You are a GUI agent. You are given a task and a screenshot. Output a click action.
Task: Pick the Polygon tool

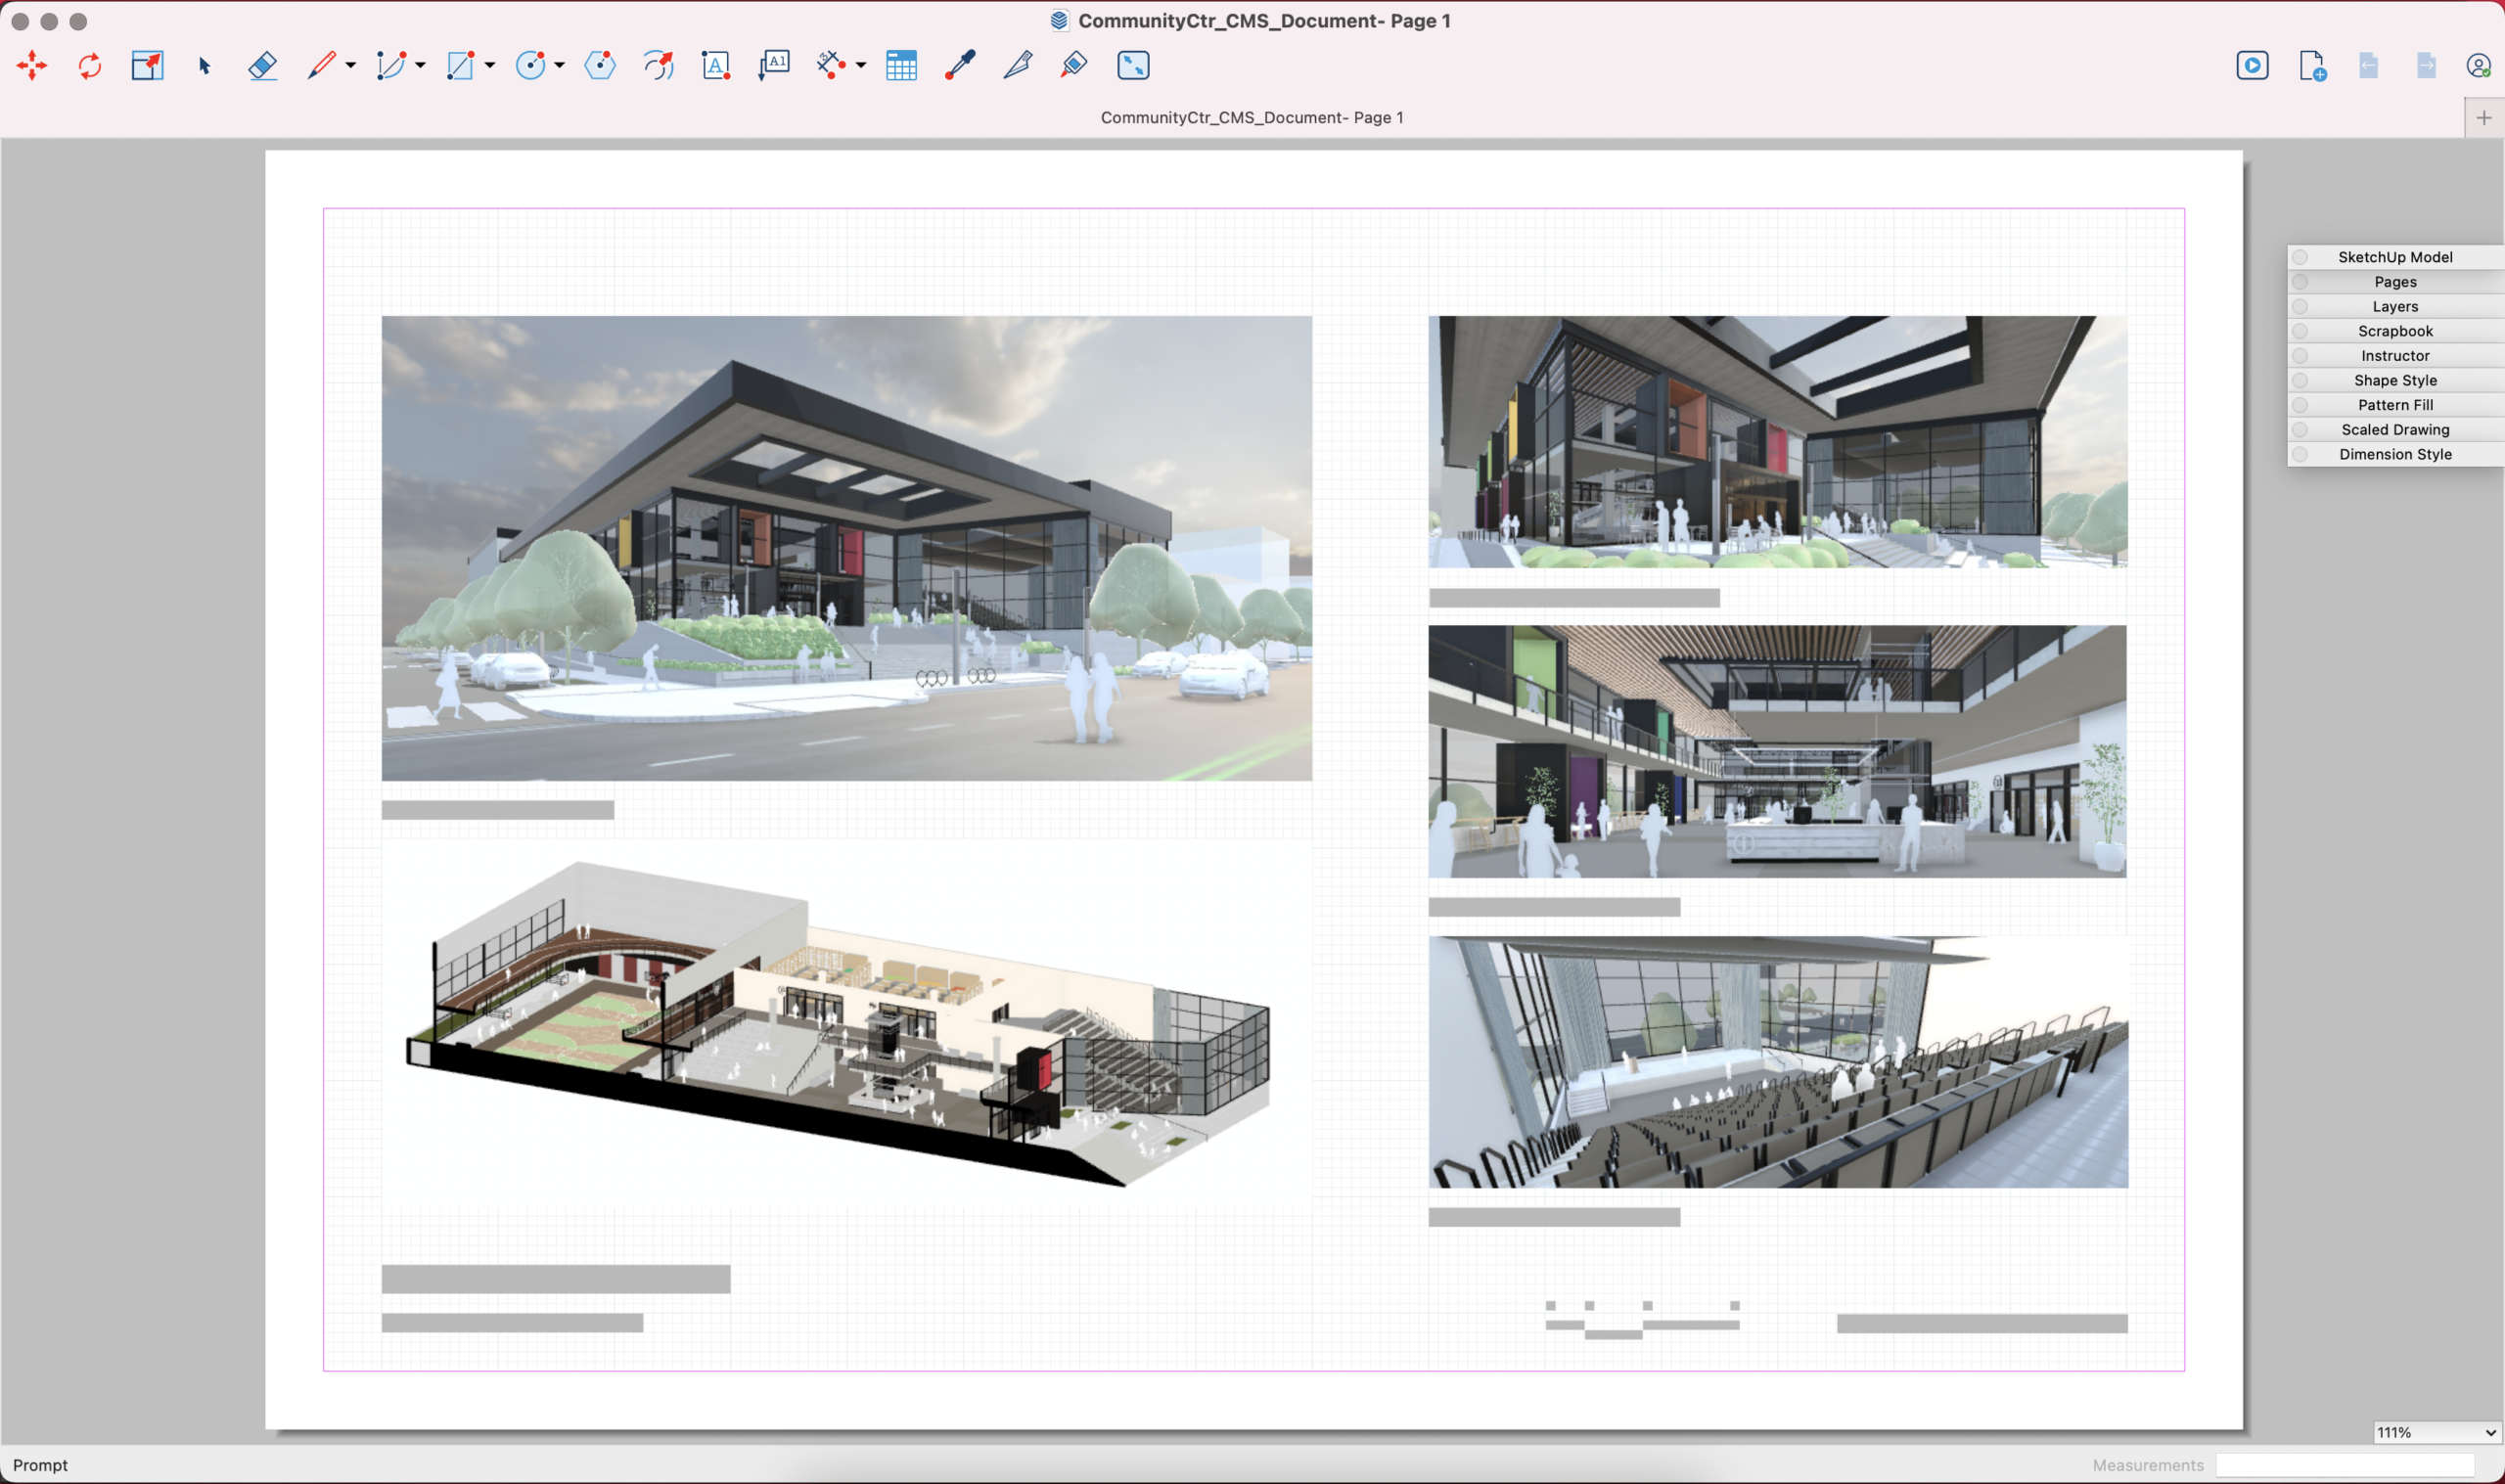[x=600, y=66]
